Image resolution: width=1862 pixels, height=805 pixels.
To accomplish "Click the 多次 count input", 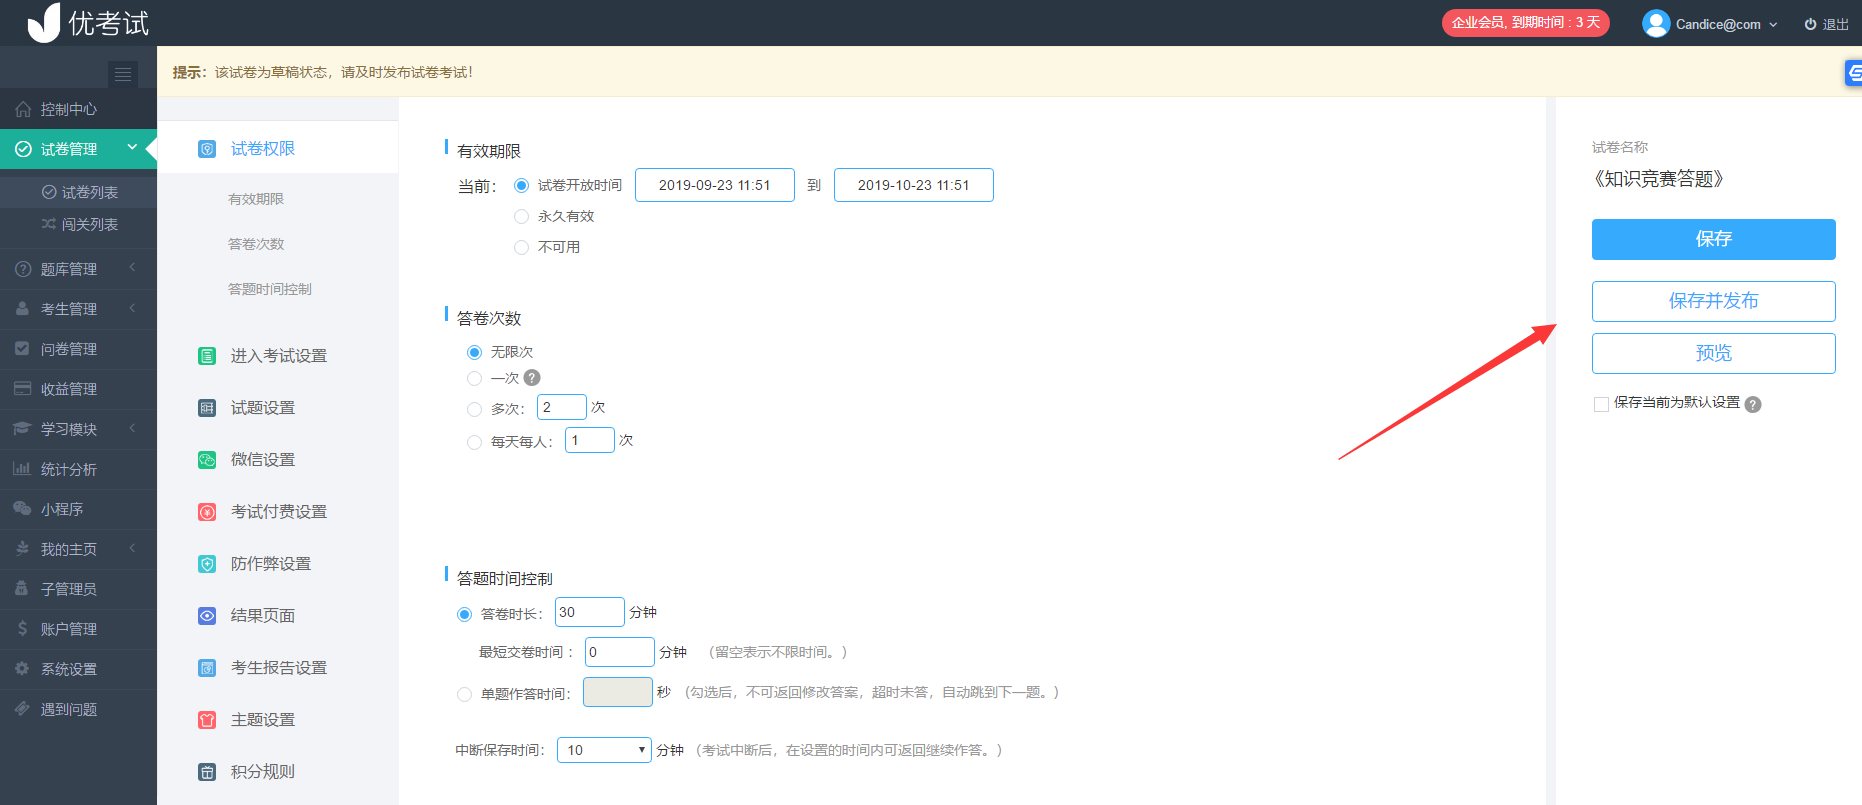I will [x=562, y=407].
